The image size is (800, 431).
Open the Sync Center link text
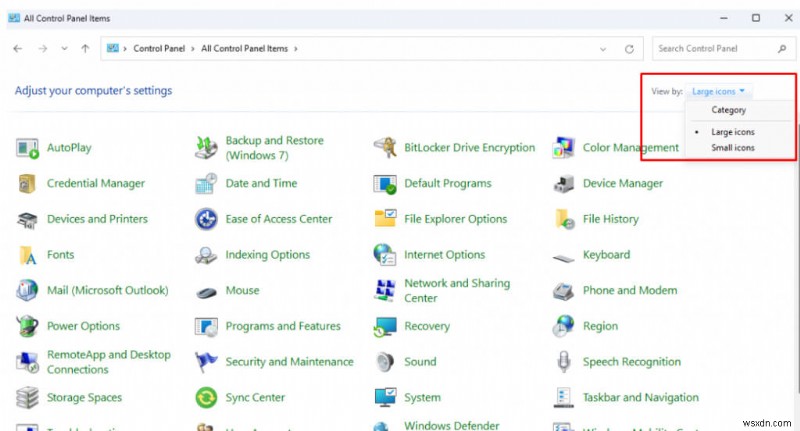[x=255, y=398]
